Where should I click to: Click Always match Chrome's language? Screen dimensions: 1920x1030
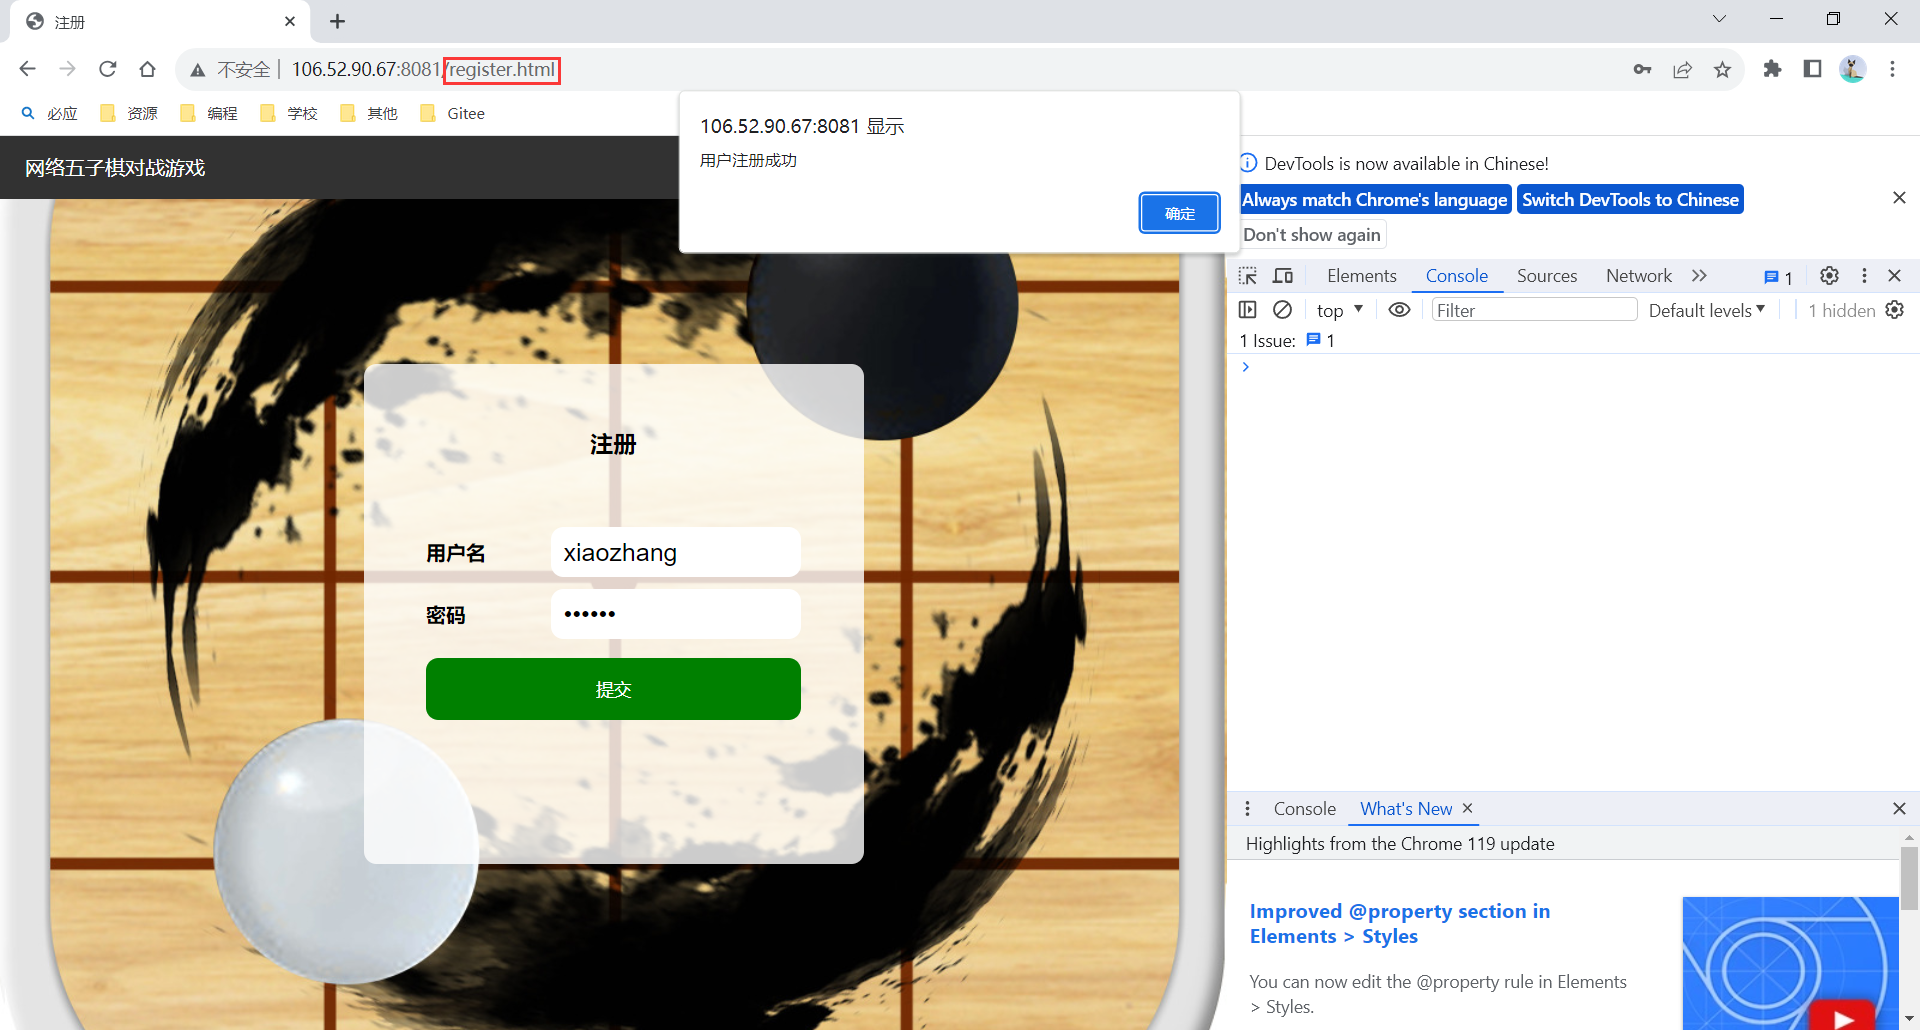click(1375, 199)
